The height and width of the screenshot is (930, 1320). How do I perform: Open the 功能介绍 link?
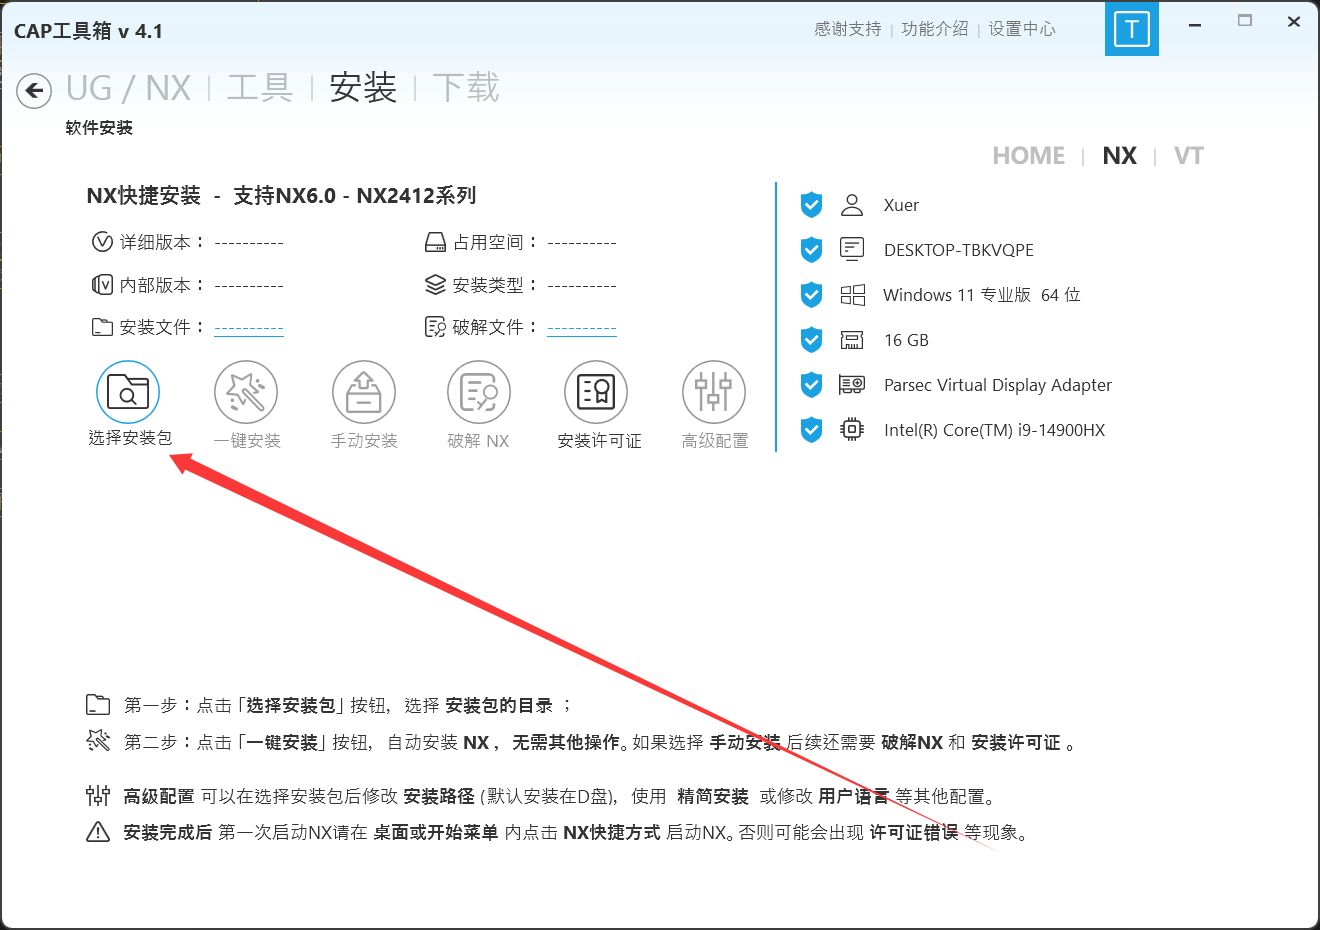934,29
